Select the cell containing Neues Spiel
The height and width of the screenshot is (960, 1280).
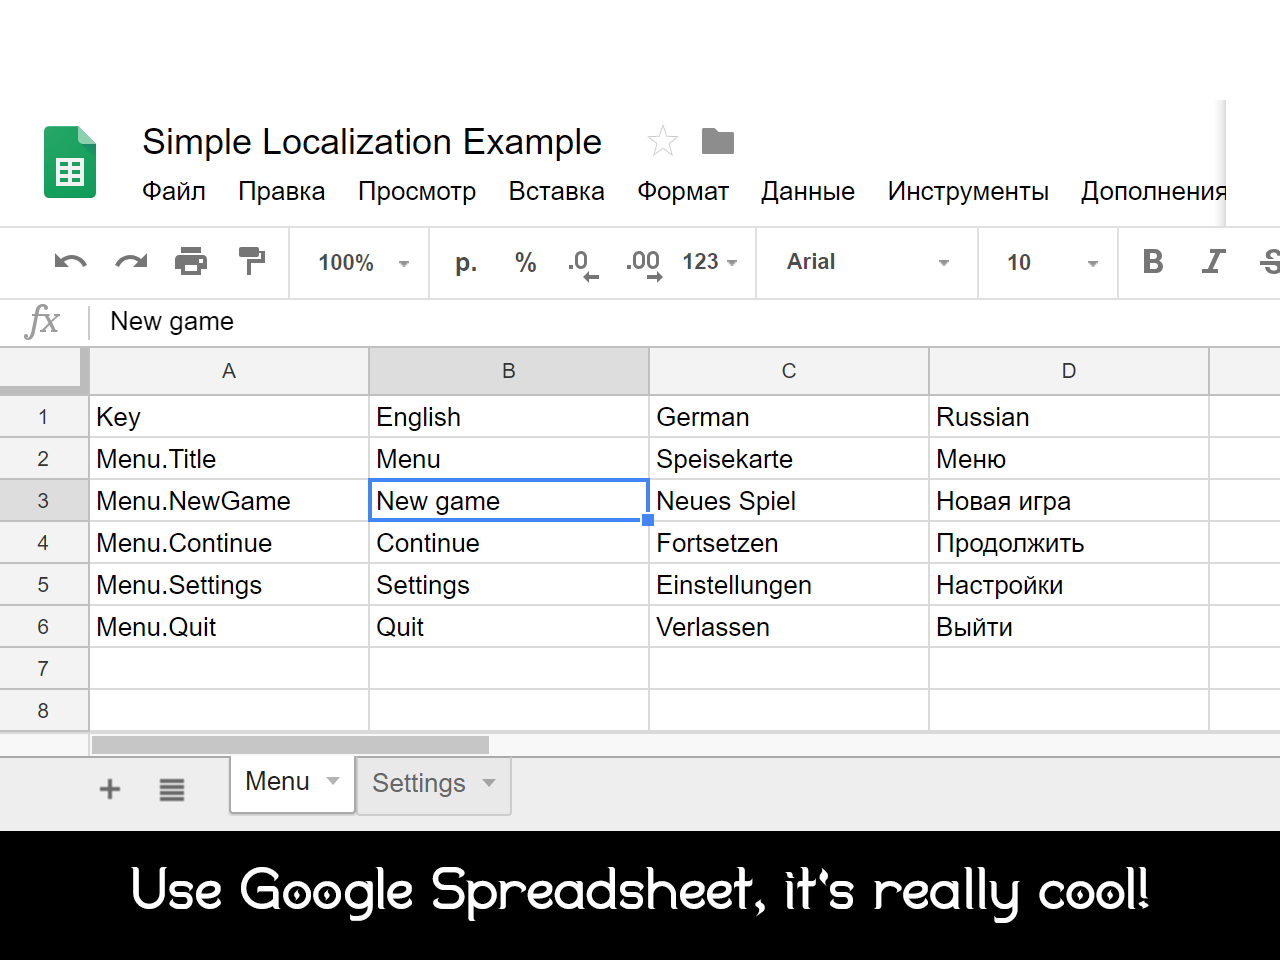pyautogui.click(x=789, y=501)
